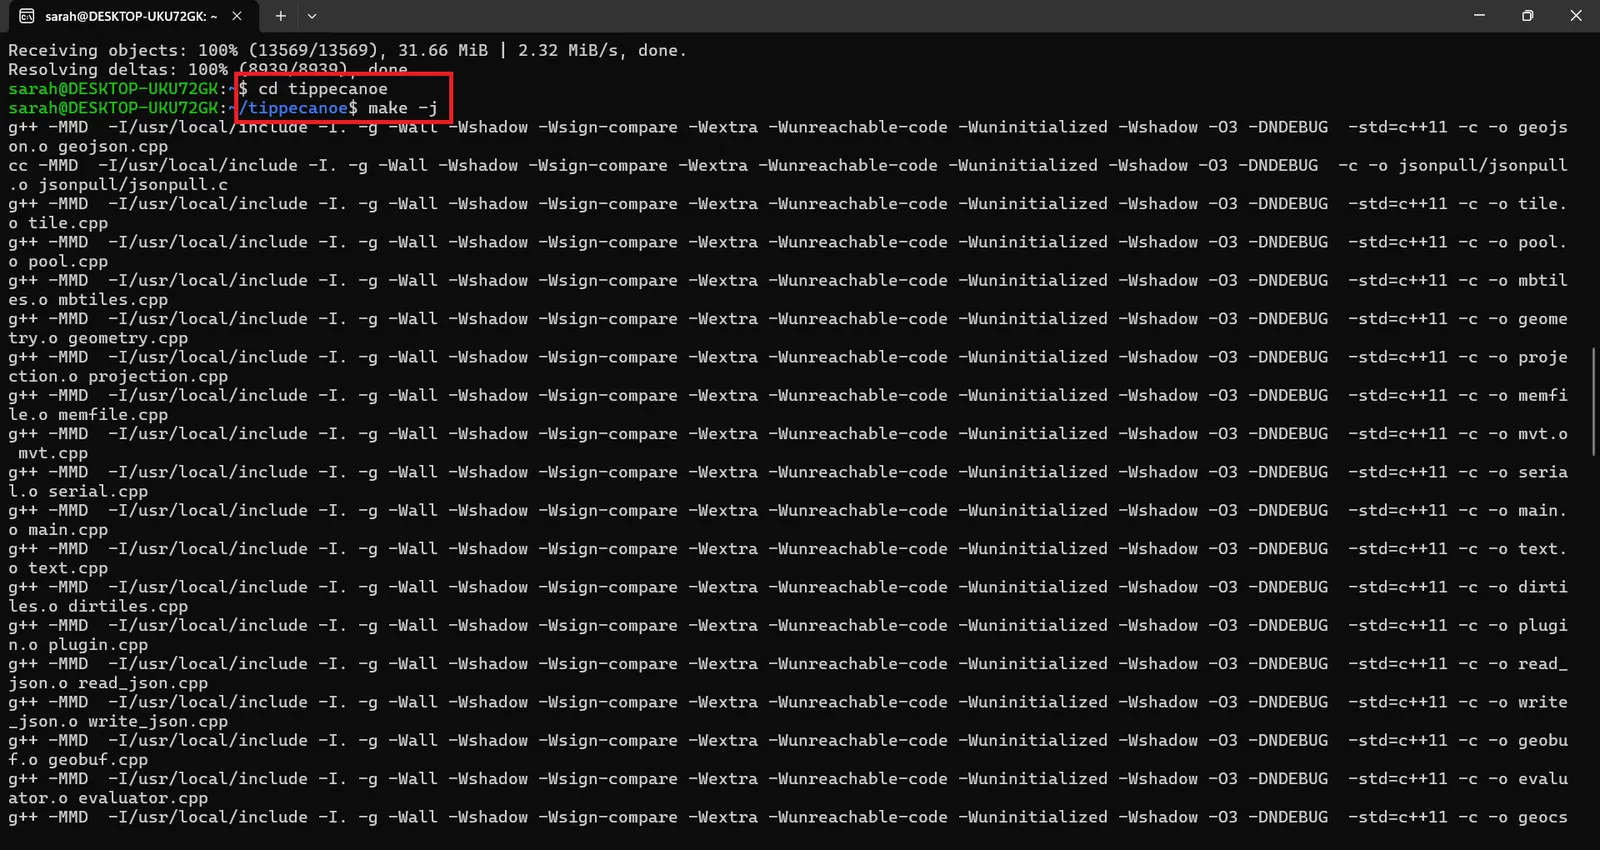Viewport: 1600px width, 850px height.
Task: Click the '.o jsonpull/jsonpull.c' text
Action: [x=118, y=185]
